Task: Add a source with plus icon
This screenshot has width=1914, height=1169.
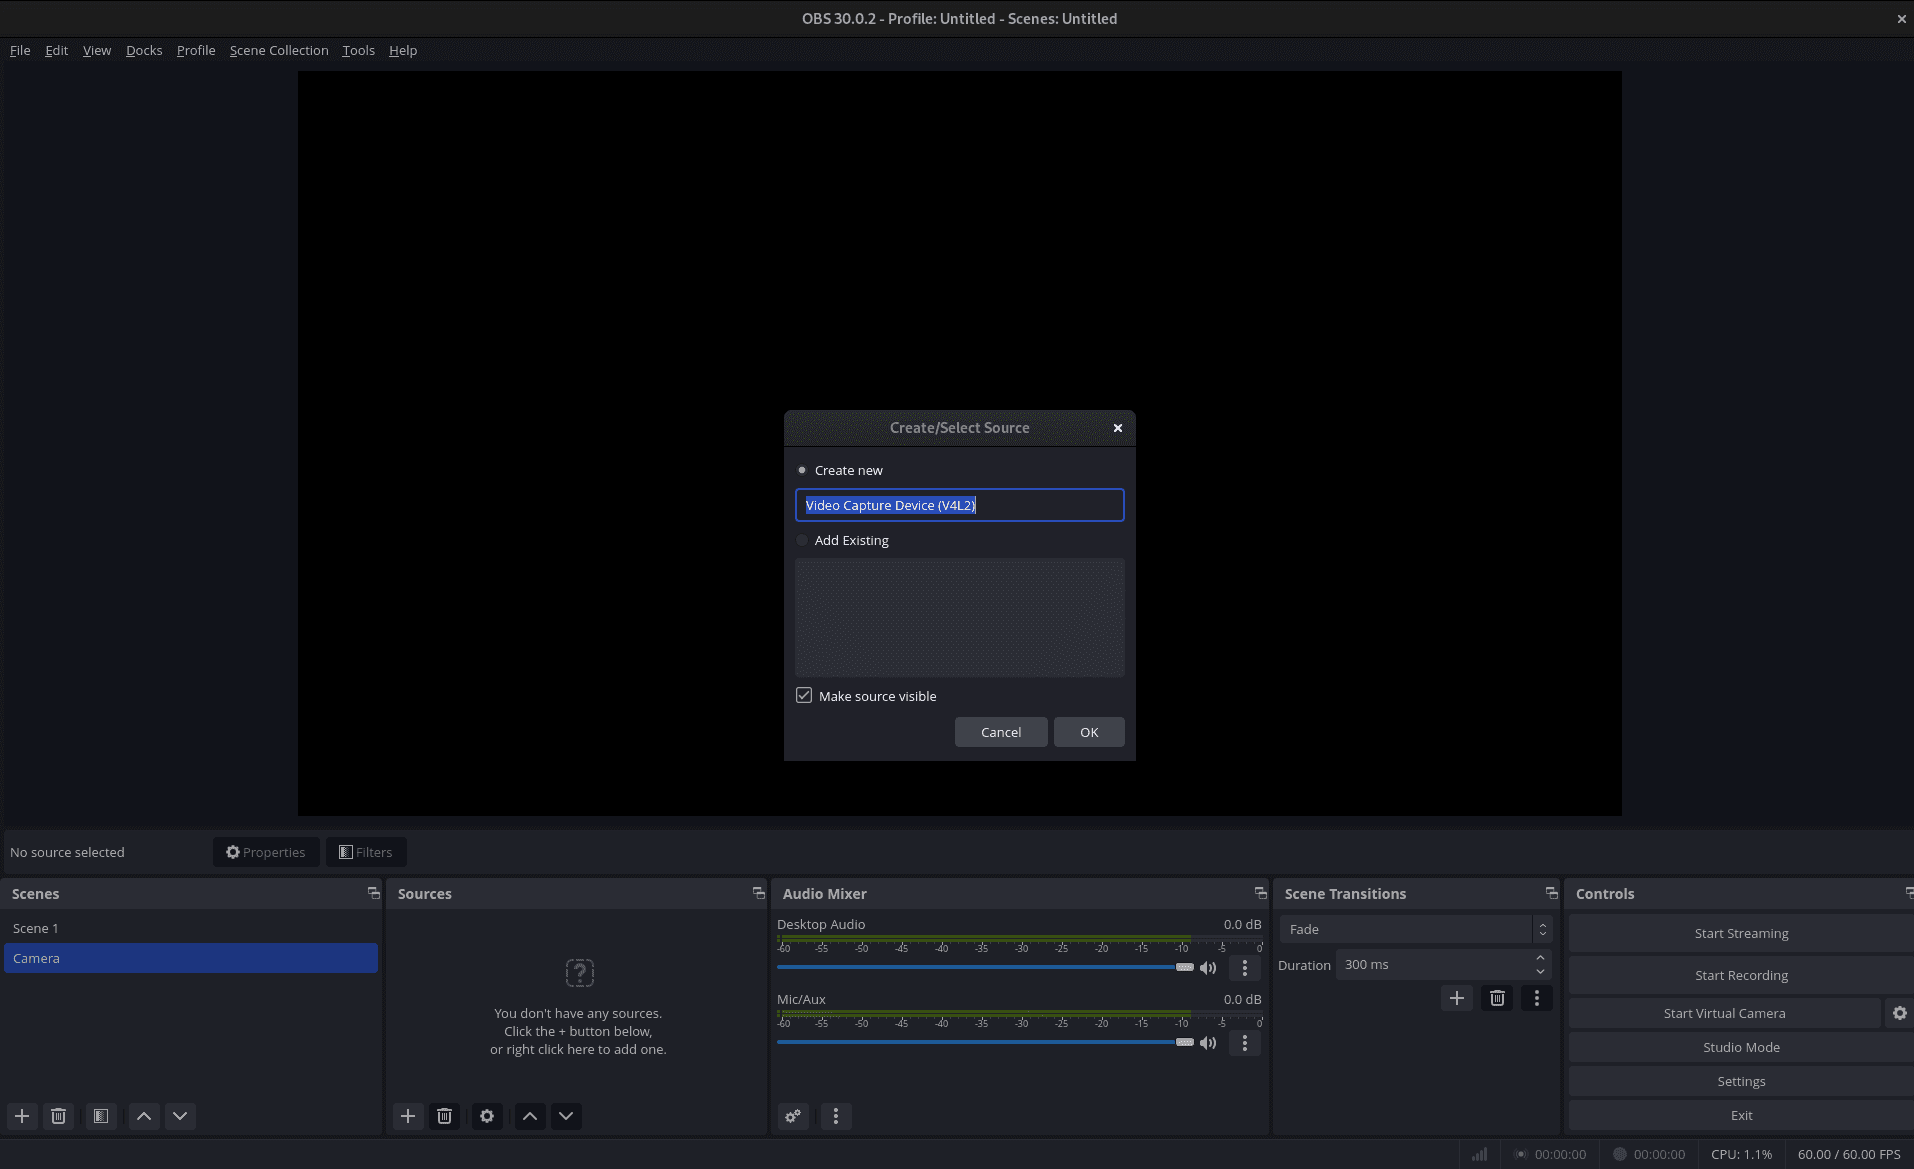Action: click(x=408, y=1116)
